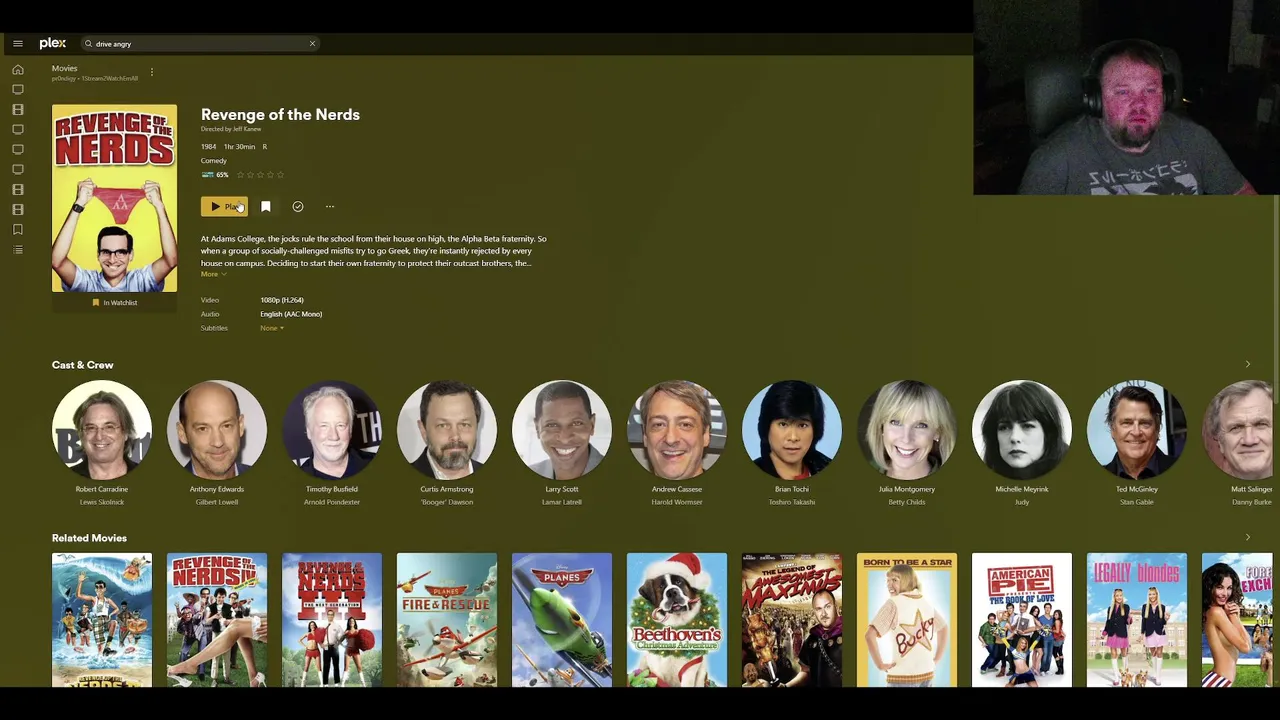Open Larry Scott's cast photo
Screen dimensions: 1280x720
(562, 430)
